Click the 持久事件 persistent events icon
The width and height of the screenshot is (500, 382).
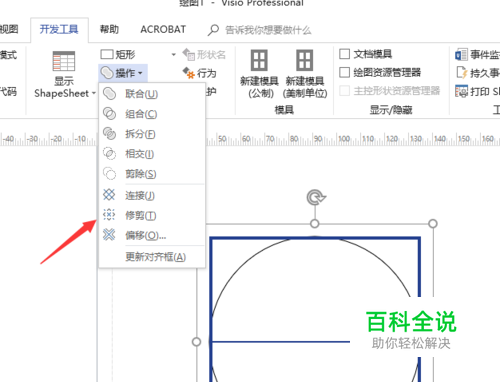[x=462, y=72]
